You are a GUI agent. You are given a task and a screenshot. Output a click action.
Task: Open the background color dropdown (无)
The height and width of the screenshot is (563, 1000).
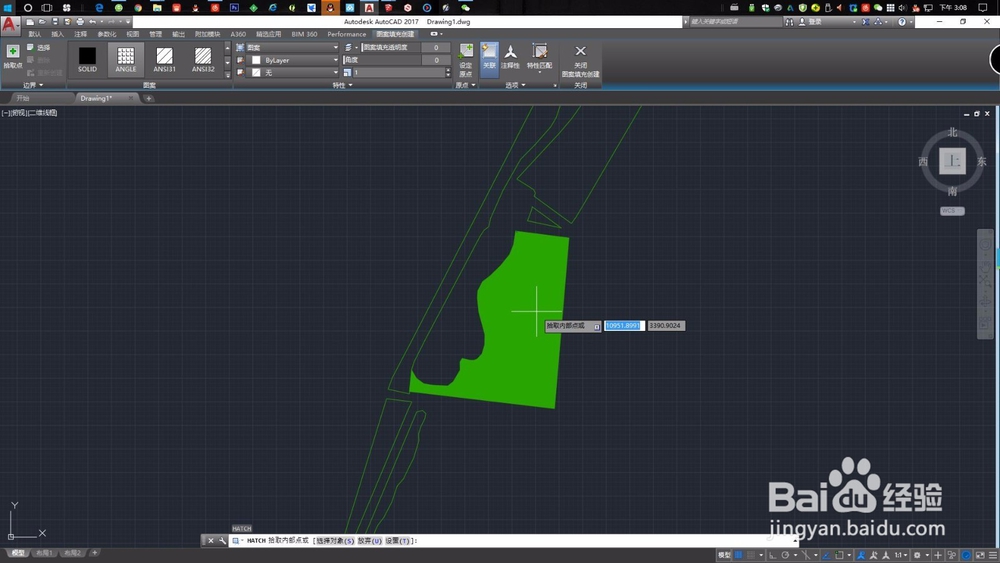(x=292, y=73)
